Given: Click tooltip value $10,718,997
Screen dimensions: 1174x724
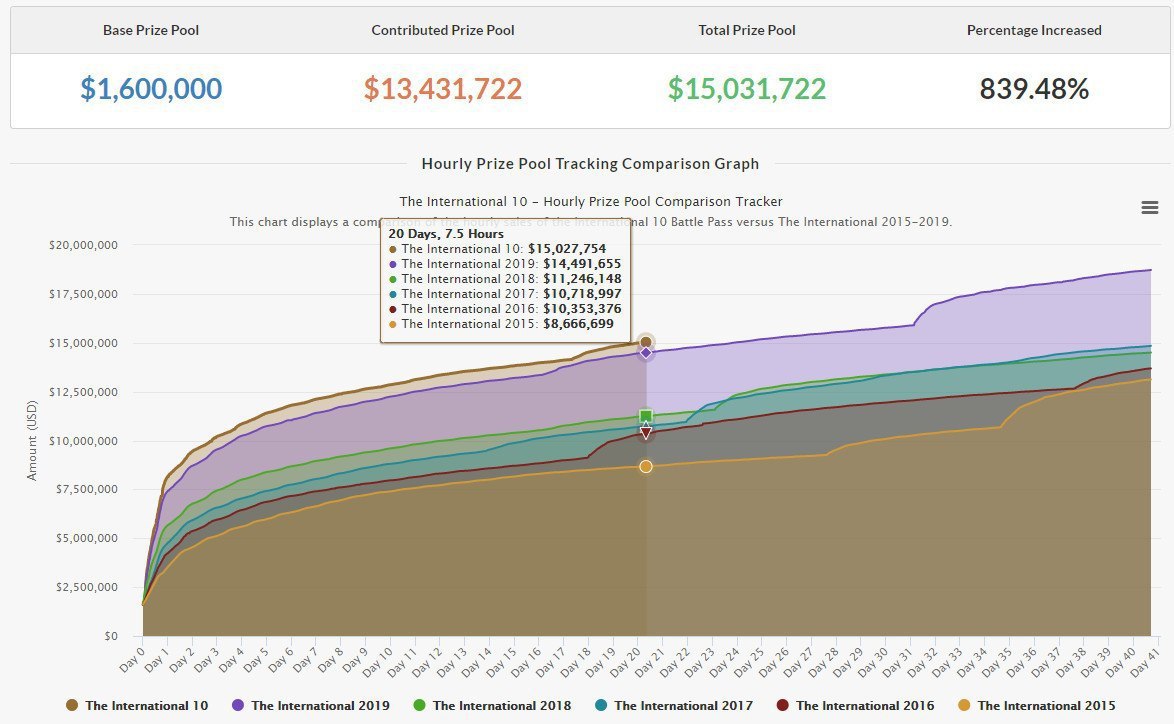Looking at the screenshot, I should coord(582,293).
